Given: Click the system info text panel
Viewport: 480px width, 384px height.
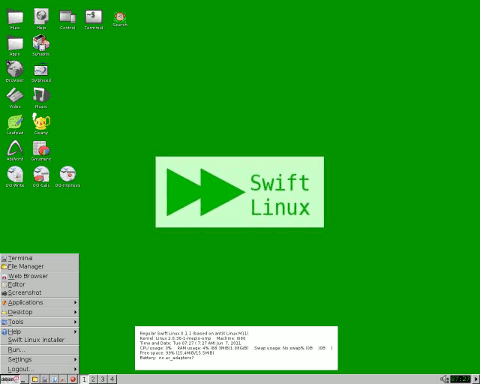Looking at the screenshot, I should (x=236, y=348).
